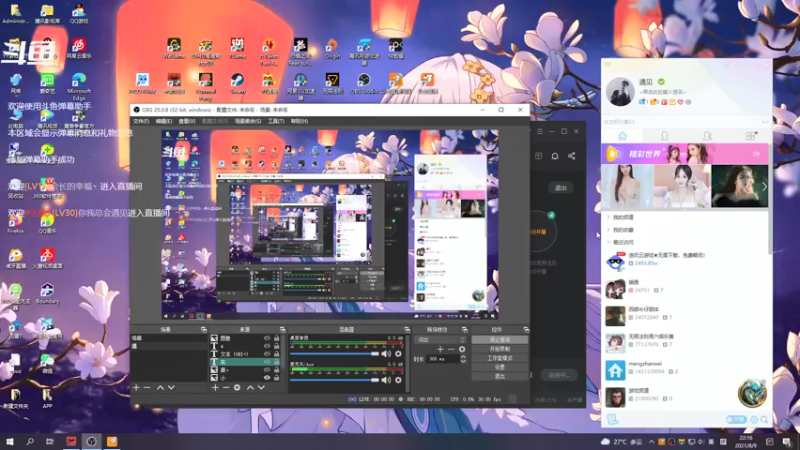
Task: Adjust the desktop audio volume slider in OBS
Action: tap(335, 354)
